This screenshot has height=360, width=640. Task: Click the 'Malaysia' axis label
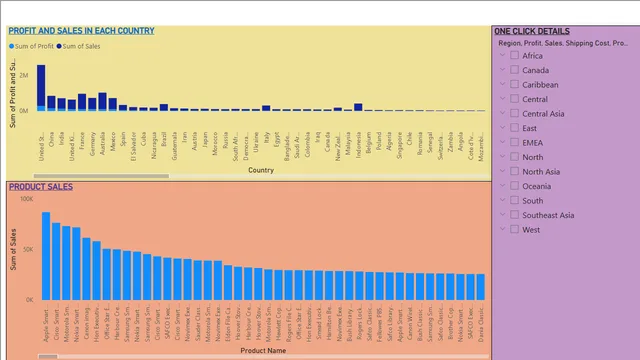pos(348,143)
